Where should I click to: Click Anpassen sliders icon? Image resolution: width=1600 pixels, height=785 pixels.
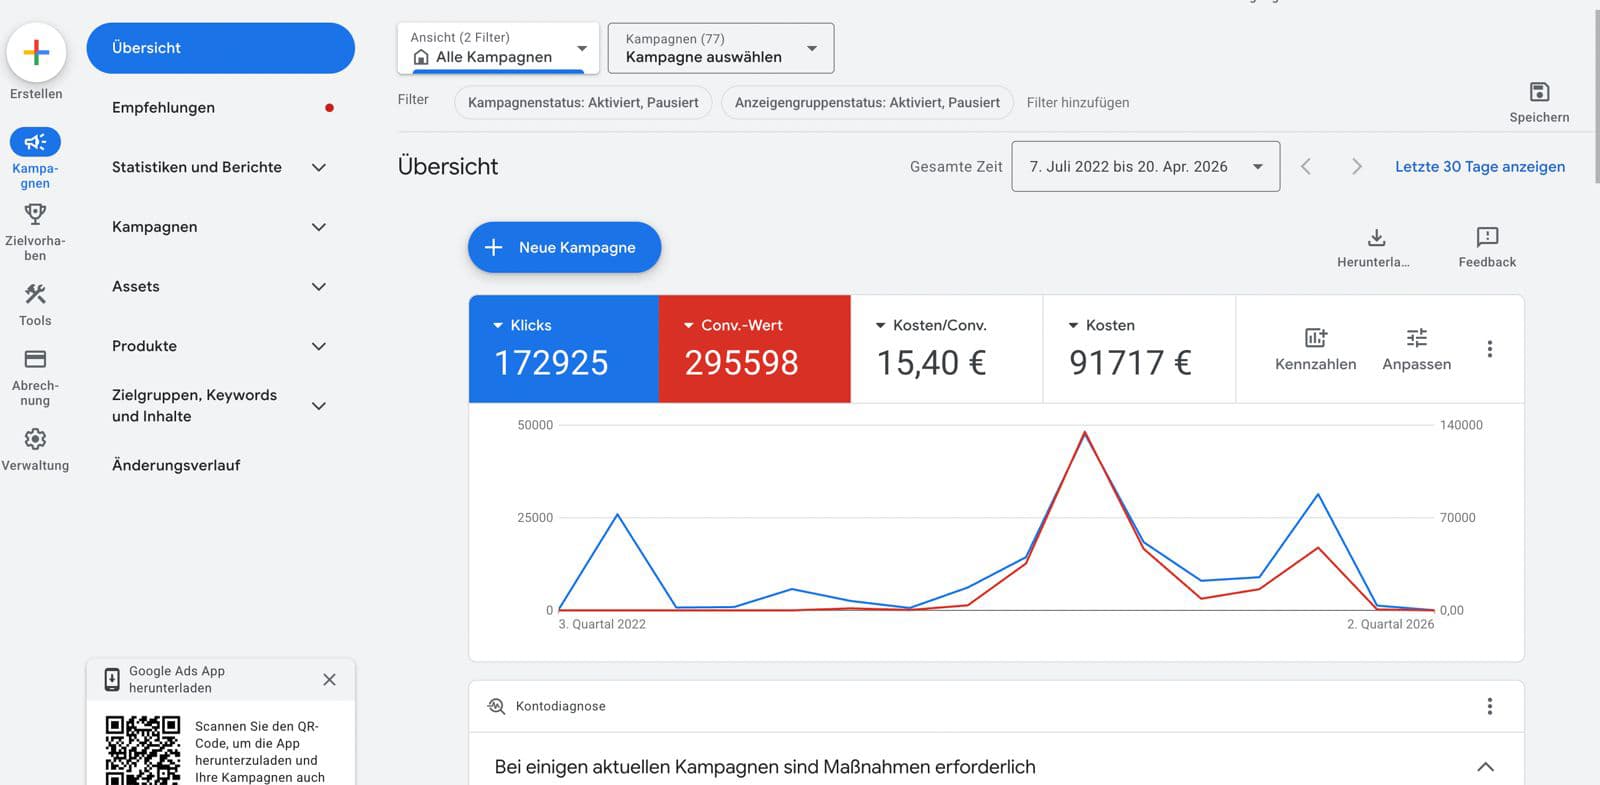coord(1416,338)
